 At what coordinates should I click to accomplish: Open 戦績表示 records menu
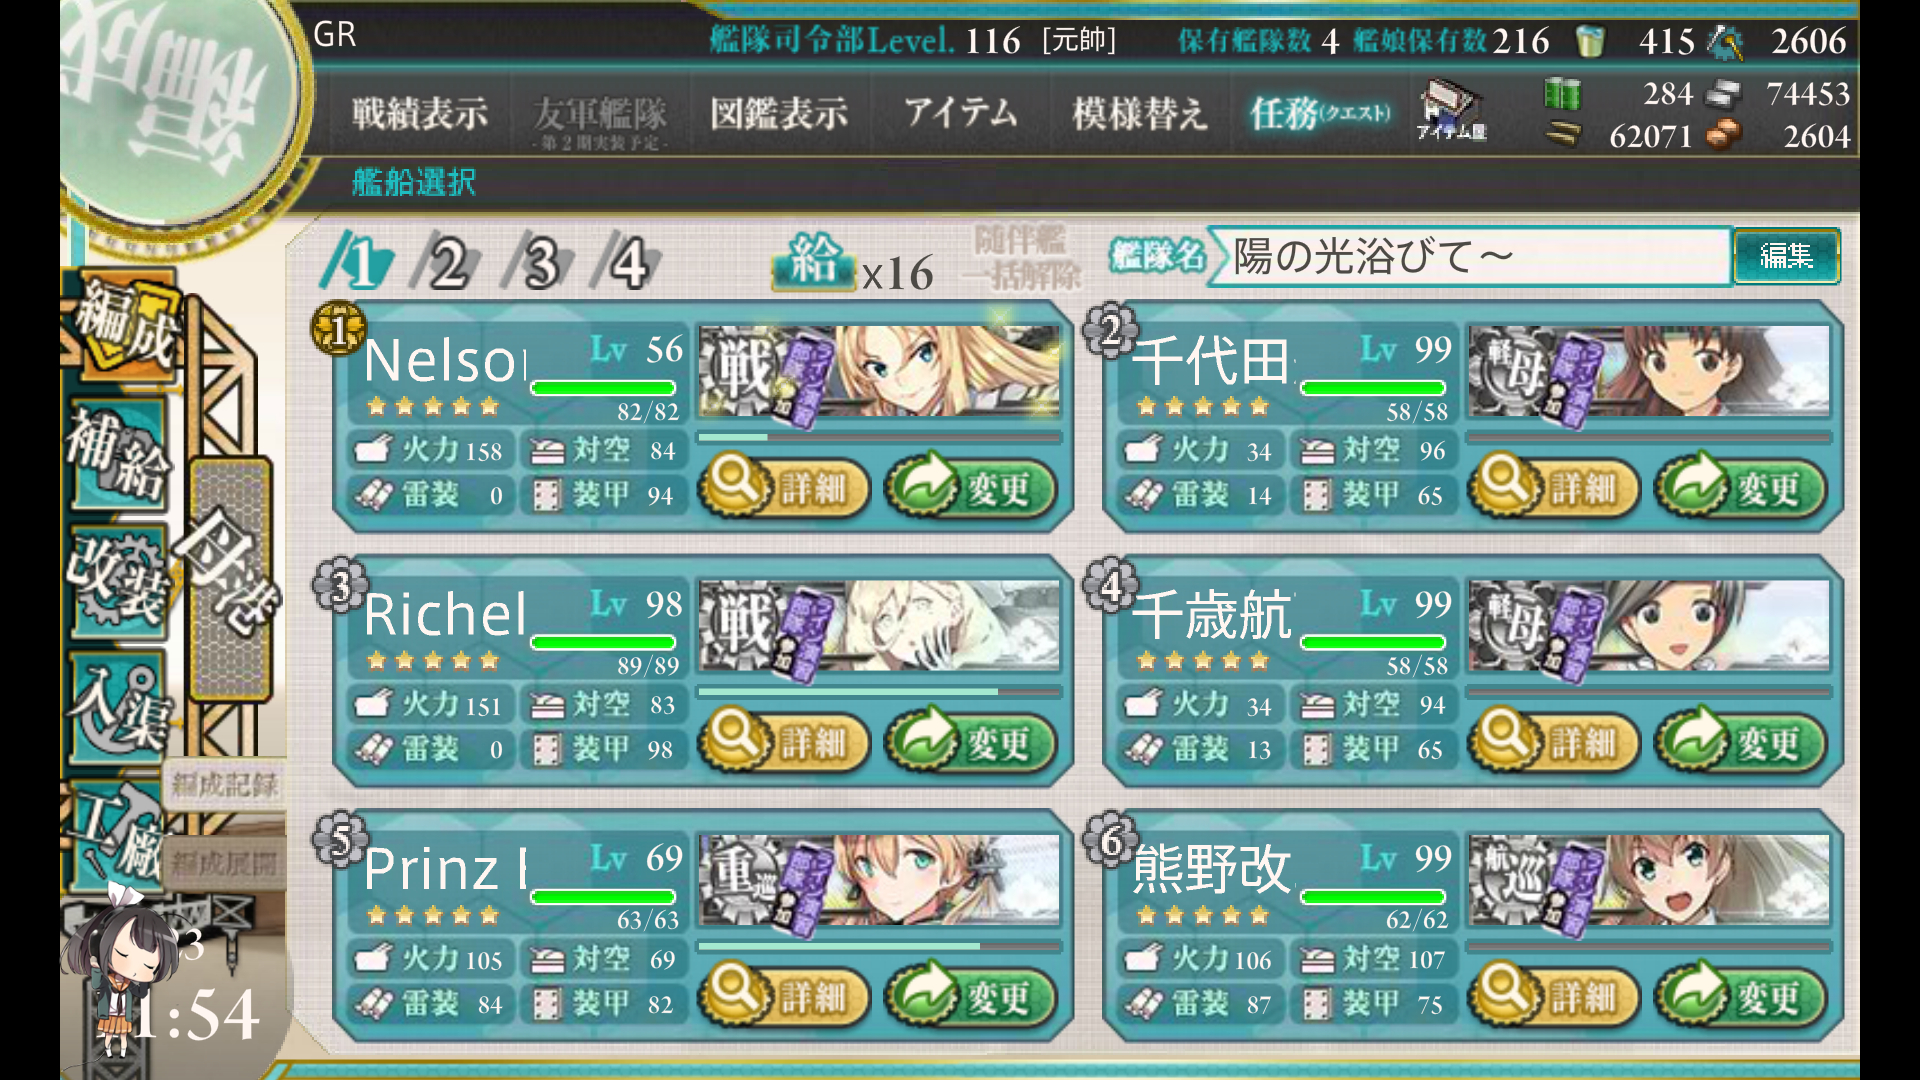pyautogui.click(x=420, y=113)
